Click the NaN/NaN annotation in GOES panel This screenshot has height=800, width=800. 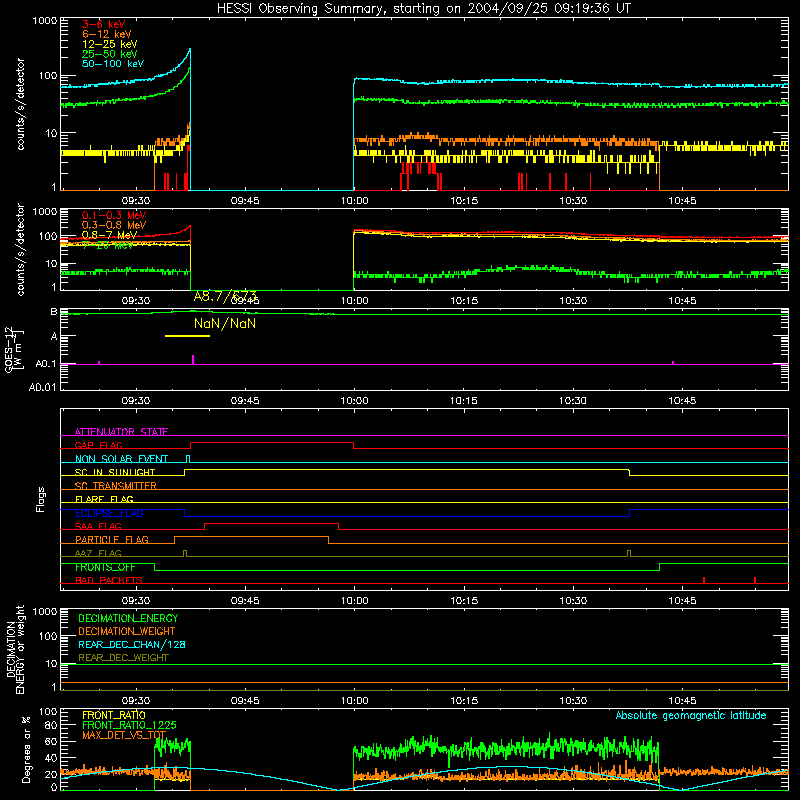point(225,323)
